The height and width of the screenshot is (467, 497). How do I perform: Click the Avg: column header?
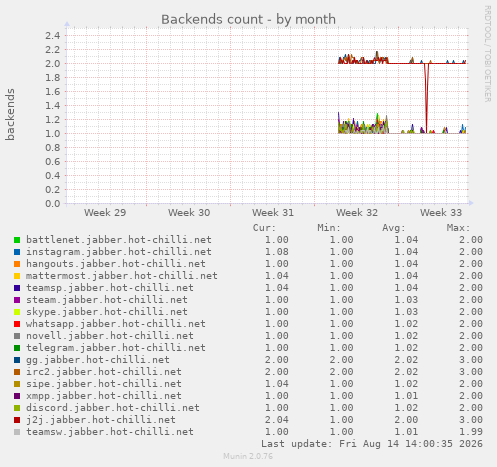click(394, 228)
